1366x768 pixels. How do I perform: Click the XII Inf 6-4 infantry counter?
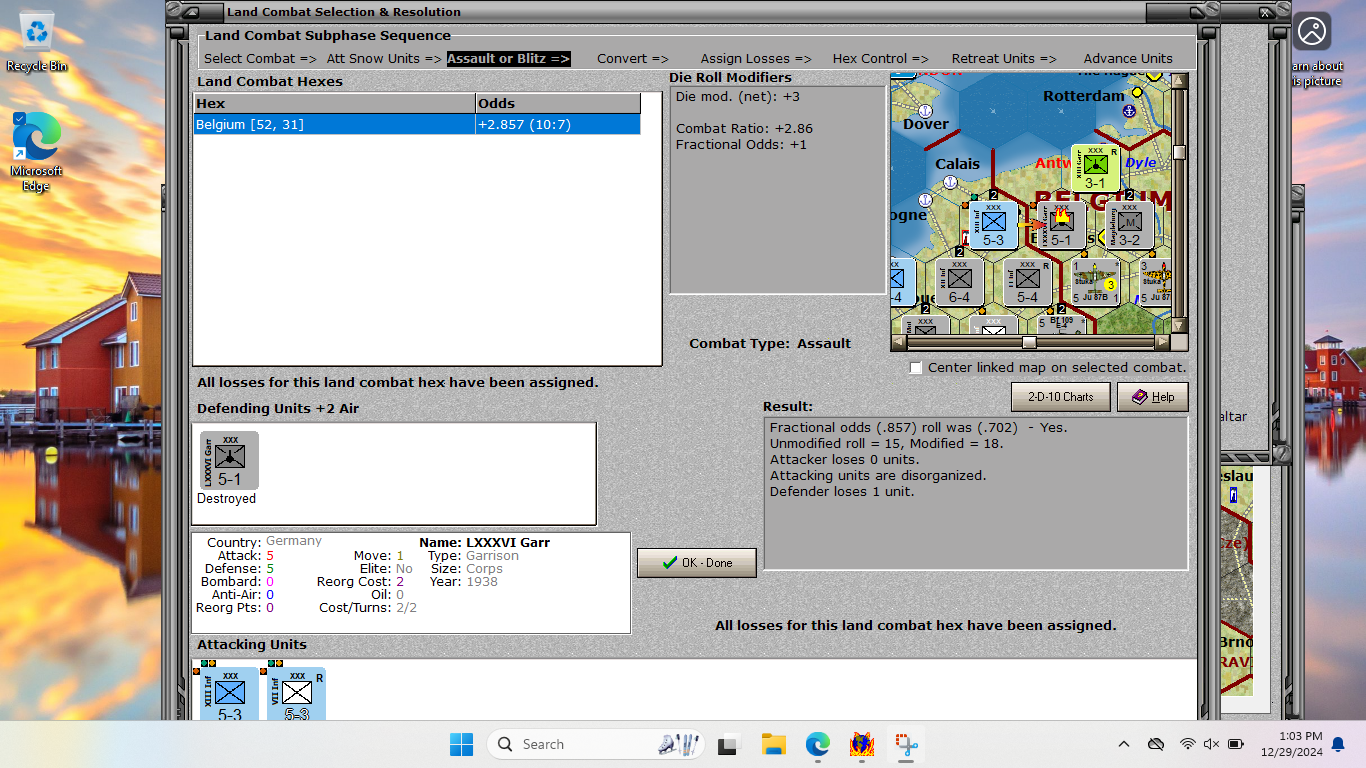click(959, 282)
